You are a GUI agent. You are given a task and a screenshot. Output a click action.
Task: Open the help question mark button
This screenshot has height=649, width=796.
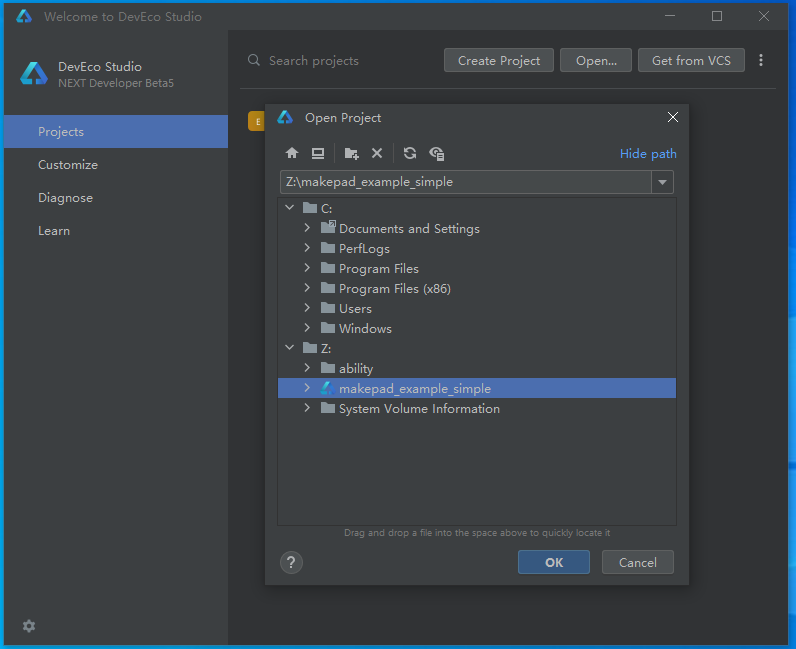point(291,562)
